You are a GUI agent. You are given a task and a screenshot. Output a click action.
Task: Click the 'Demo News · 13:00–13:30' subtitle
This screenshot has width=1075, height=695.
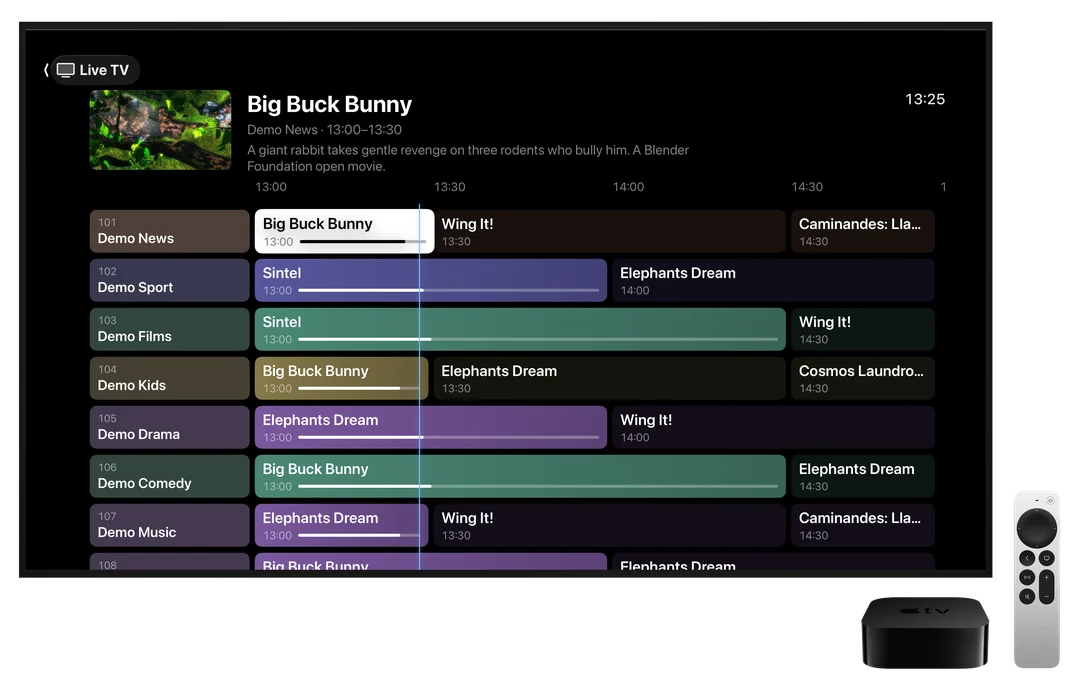coord(324,130)
